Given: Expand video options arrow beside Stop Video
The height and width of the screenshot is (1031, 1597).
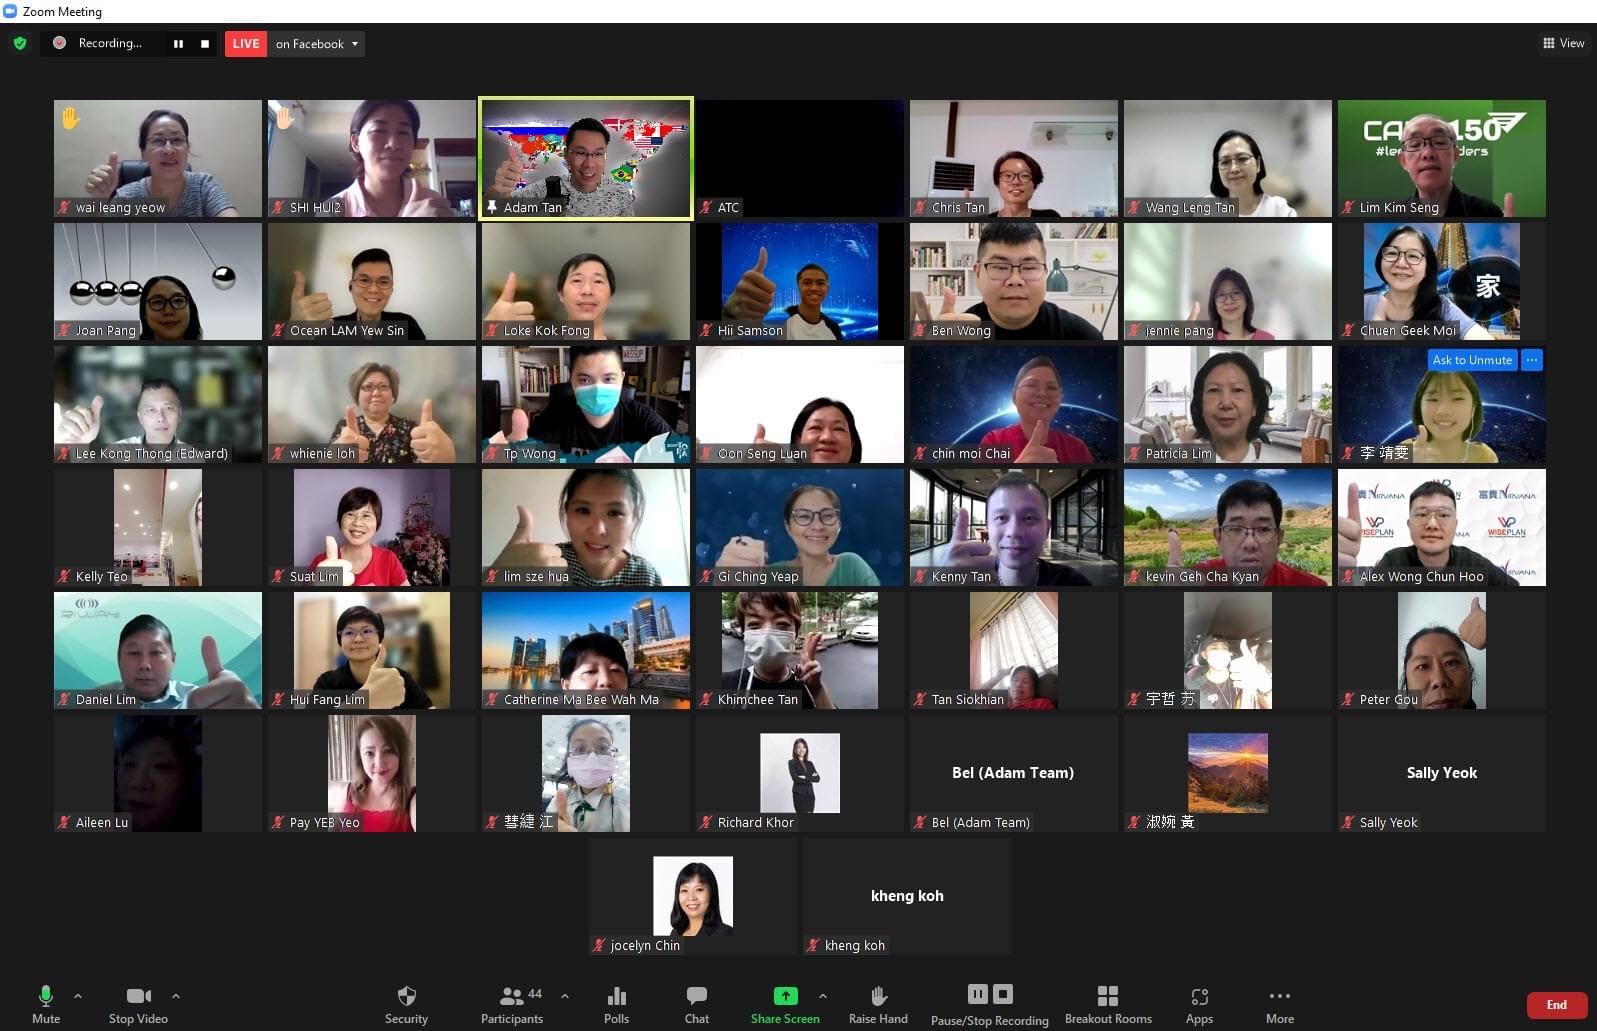Looking at the screenshot, I should (176, 996).
